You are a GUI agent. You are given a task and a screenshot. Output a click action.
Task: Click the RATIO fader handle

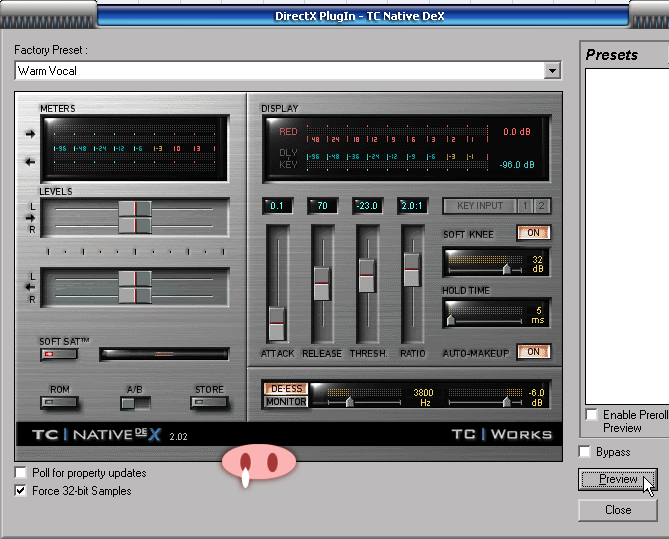click(x=412, y=270)
